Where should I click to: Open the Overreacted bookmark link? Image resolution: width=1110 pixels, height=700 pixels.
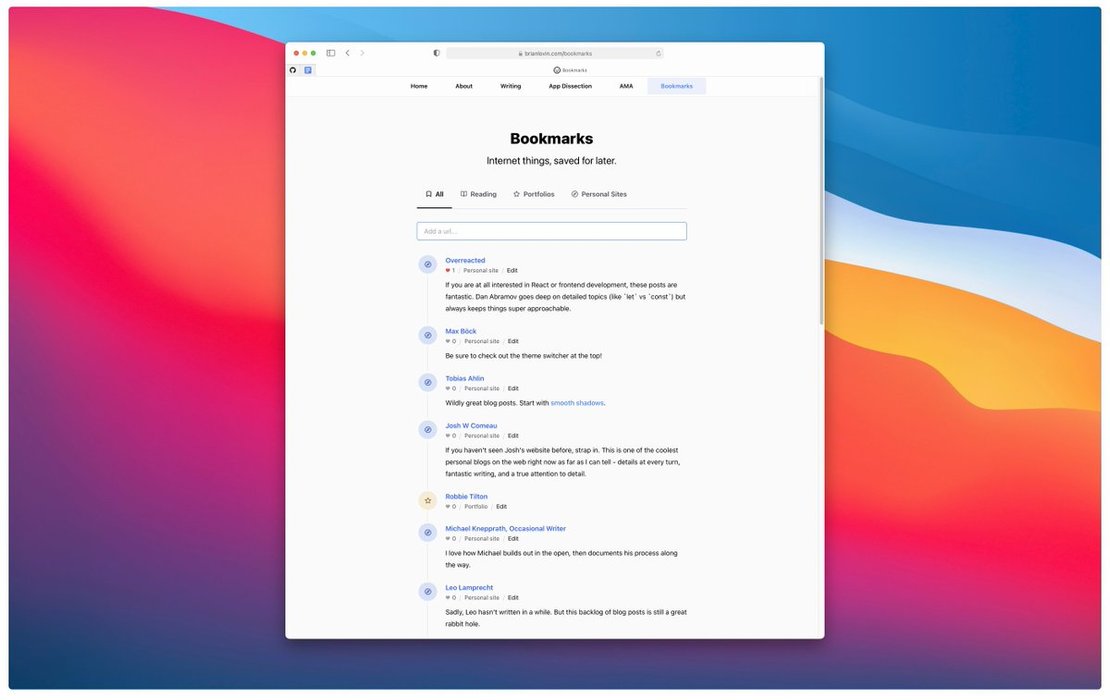[465, 260]
